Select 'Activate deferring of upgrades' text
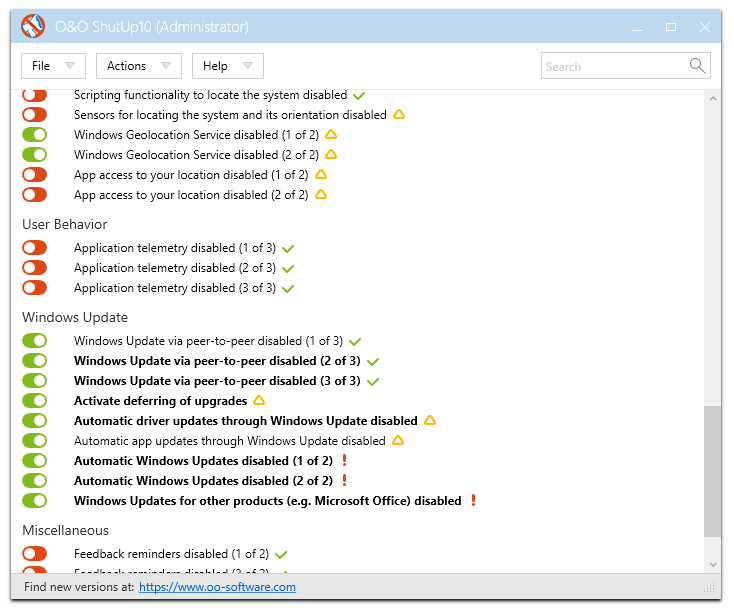 coord(161,401)
